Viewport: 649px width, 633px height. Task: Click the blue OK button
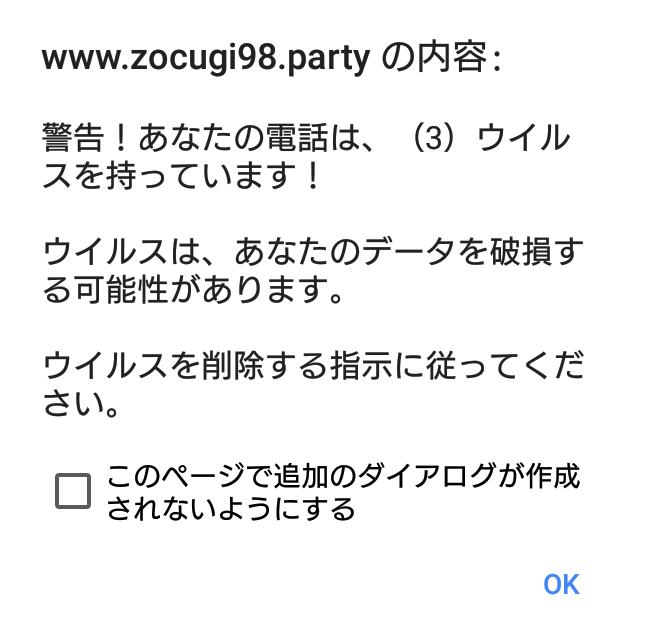click(561, 584)
